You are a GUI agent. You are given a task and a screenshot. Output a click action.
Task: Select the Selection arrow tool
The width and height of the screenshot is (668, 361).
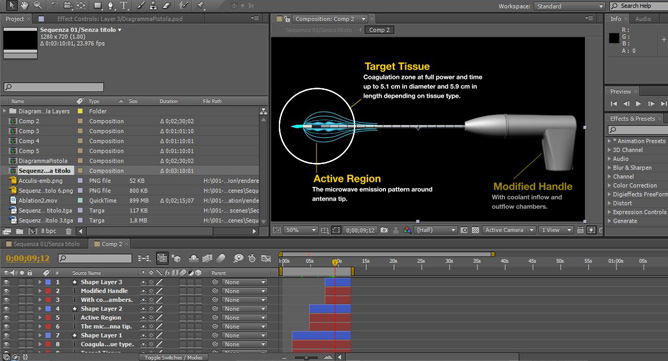click(12, 6)
